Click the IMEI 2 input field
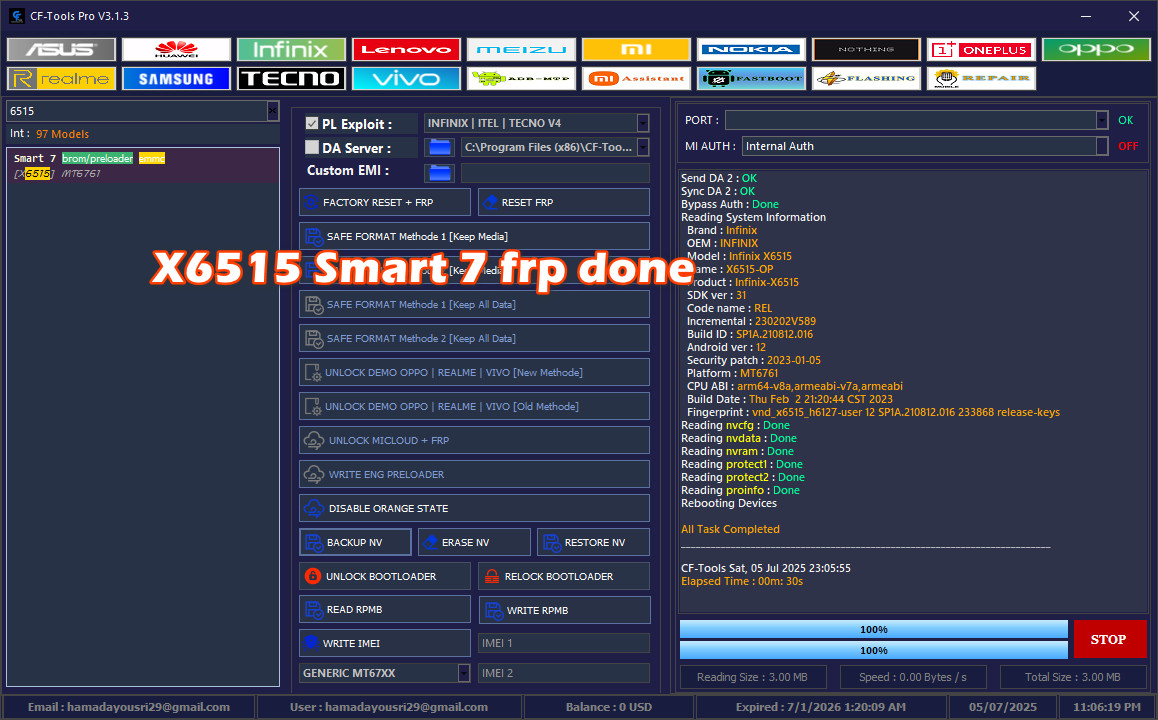The image size is (1158, 720). (x=564, y=673)
